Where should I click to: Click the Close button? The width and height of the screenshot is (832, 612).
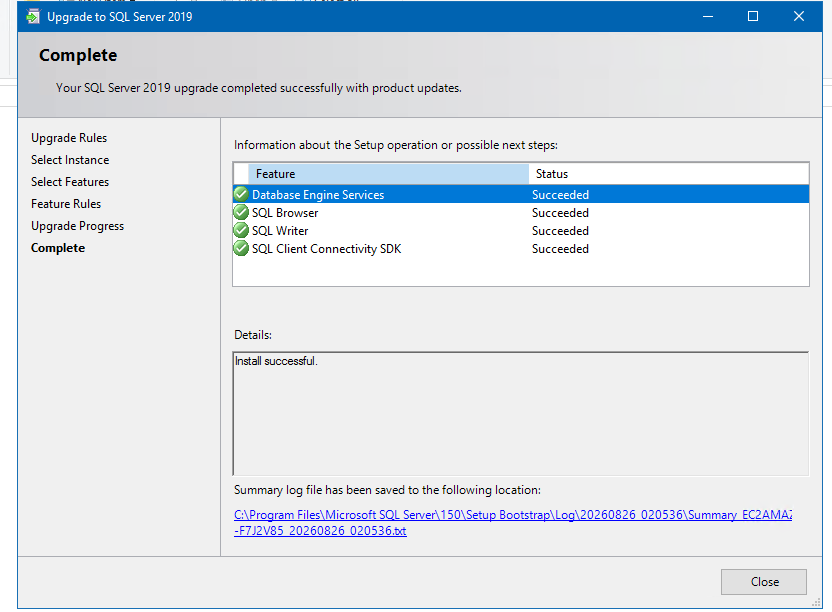coord(764,582)
